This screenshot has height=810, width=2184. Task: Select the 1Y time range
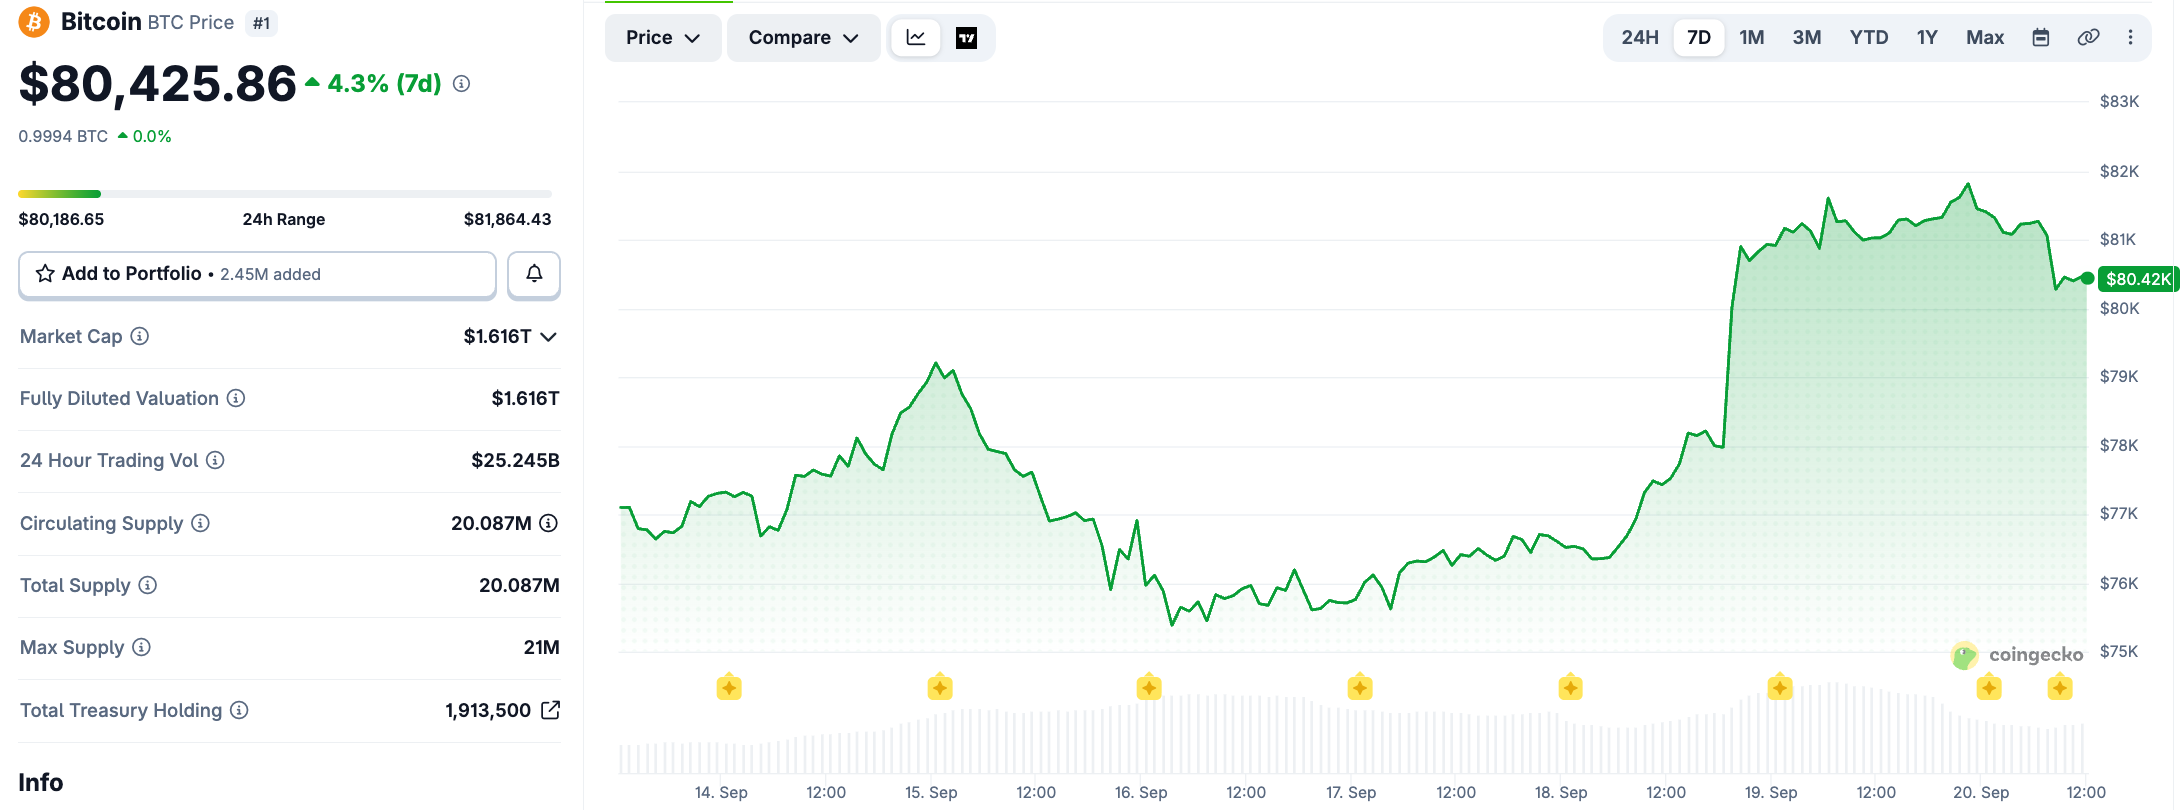pos(1927,37)
